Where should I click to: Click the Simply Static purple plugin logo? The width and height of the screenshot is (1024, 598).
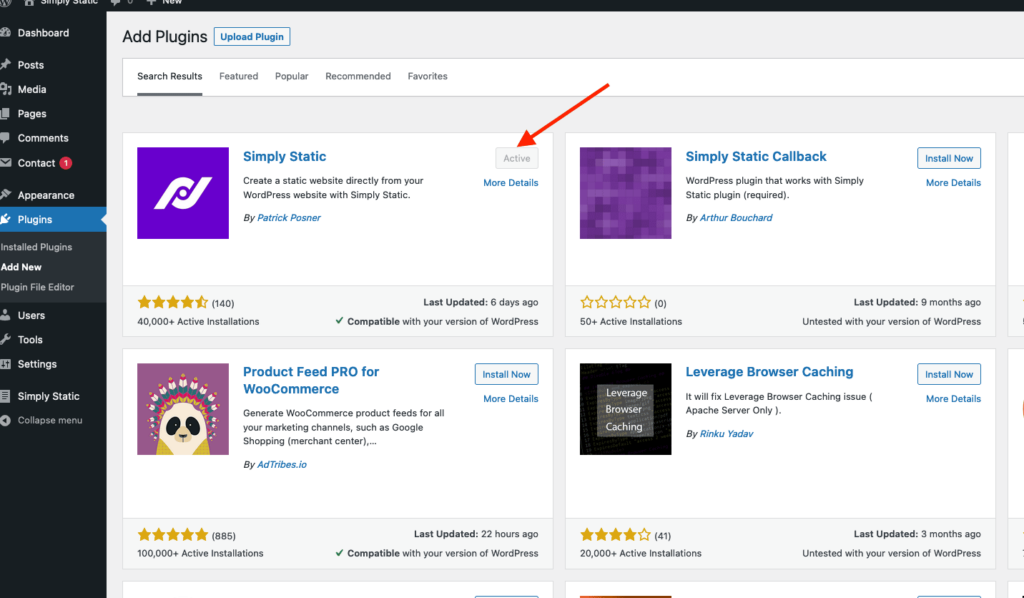click(183, 193)
